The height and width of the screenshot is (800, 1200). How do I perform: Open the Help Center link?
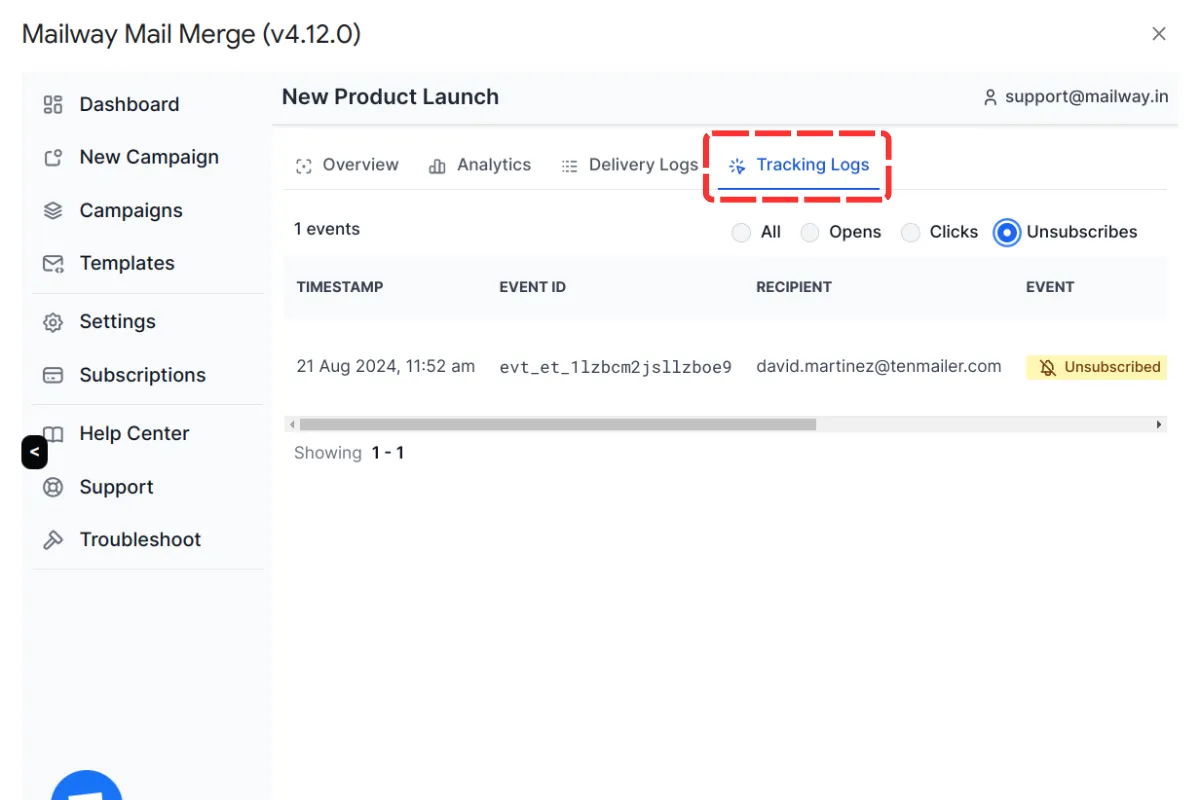pos(134,434)
